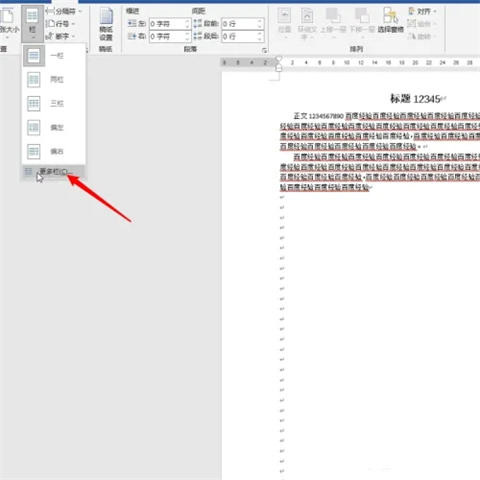Open the paragraph settings dialog launcher

click(264, 50)
